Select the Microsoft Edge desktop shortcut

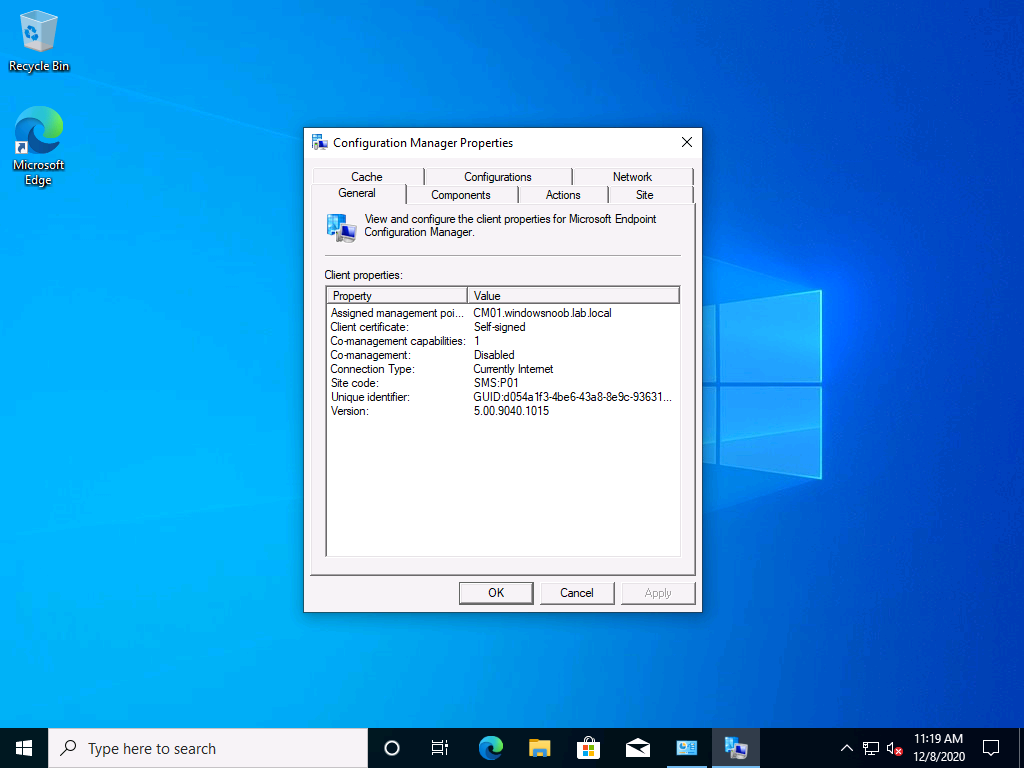(39, 146)
